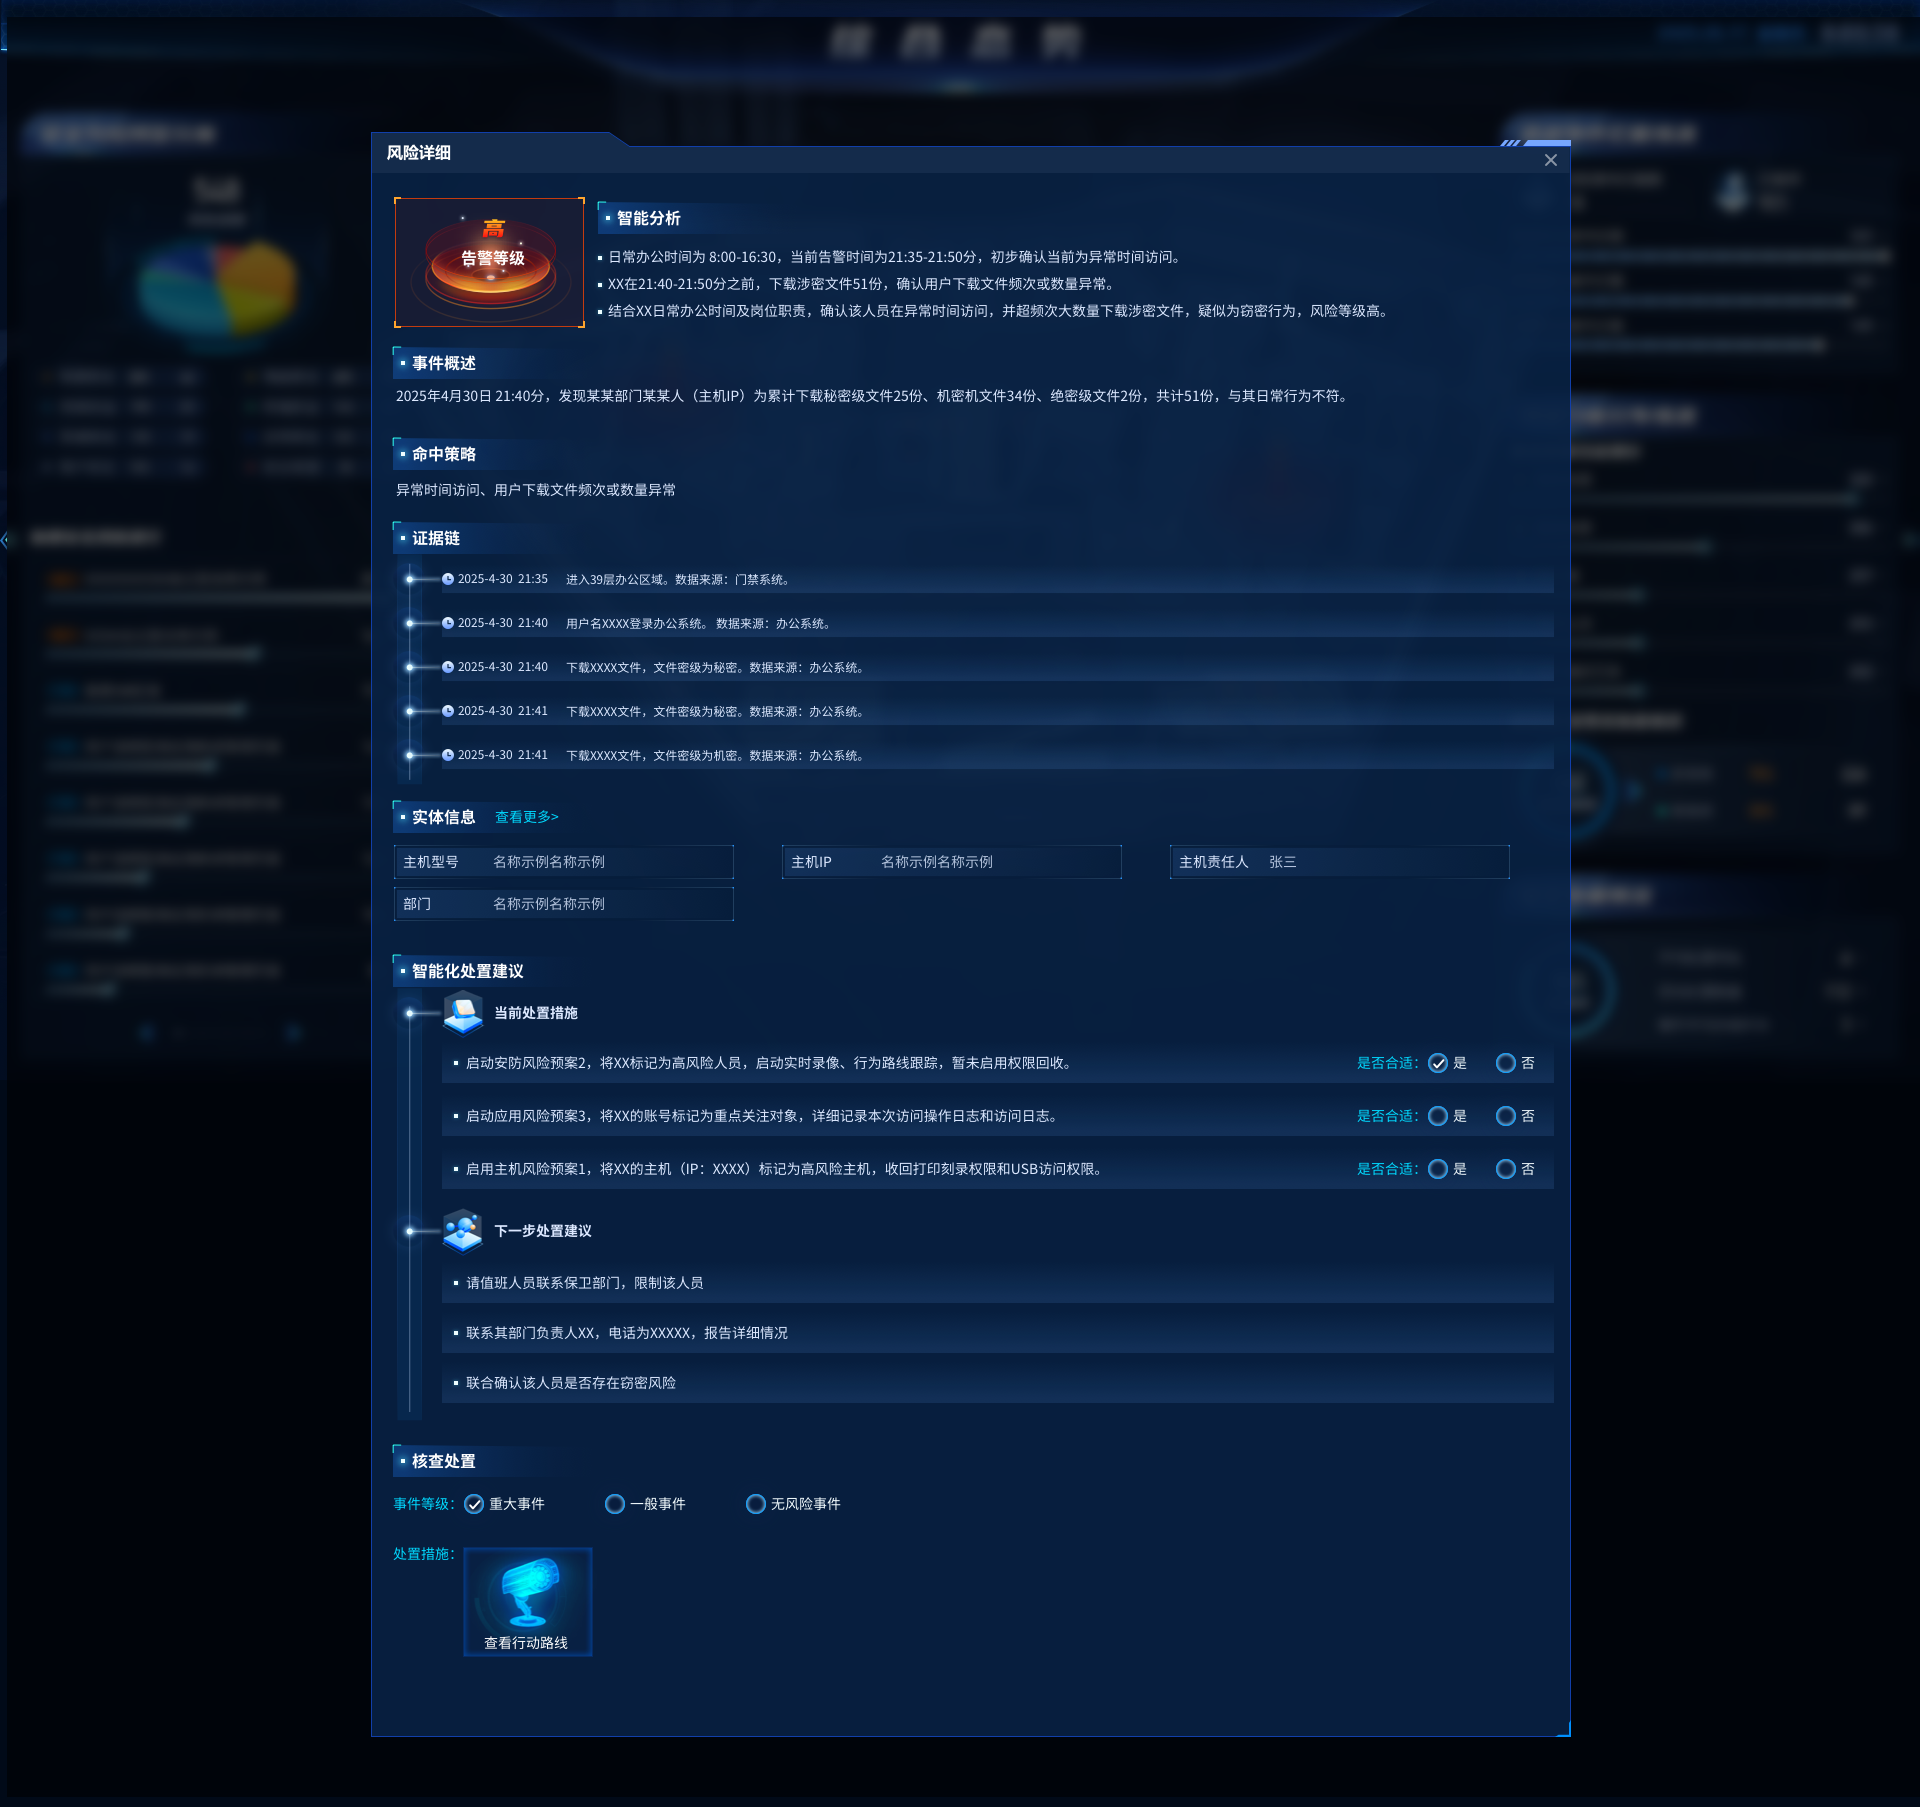Click the high alert level badge image
1920x1807 pixels.
489,262
